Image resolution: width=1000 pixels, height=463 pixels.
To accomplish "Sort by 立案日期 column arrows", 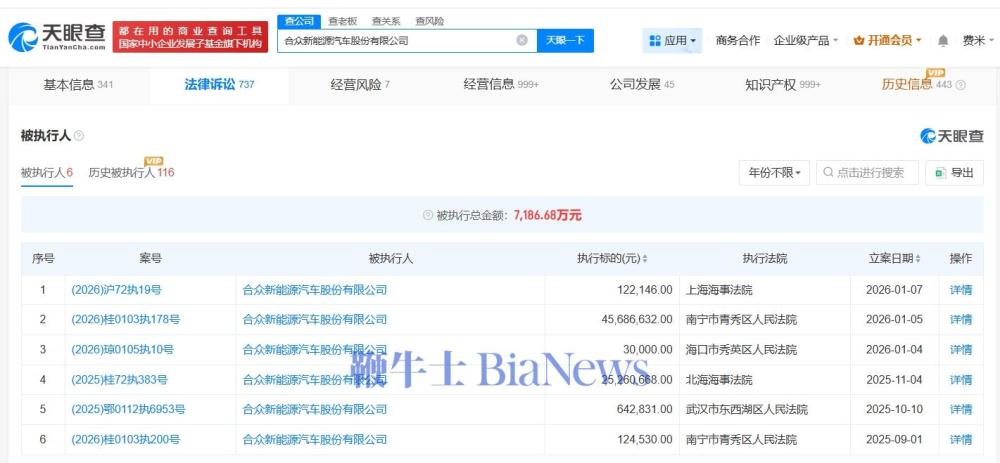I will tap(918, 259).
